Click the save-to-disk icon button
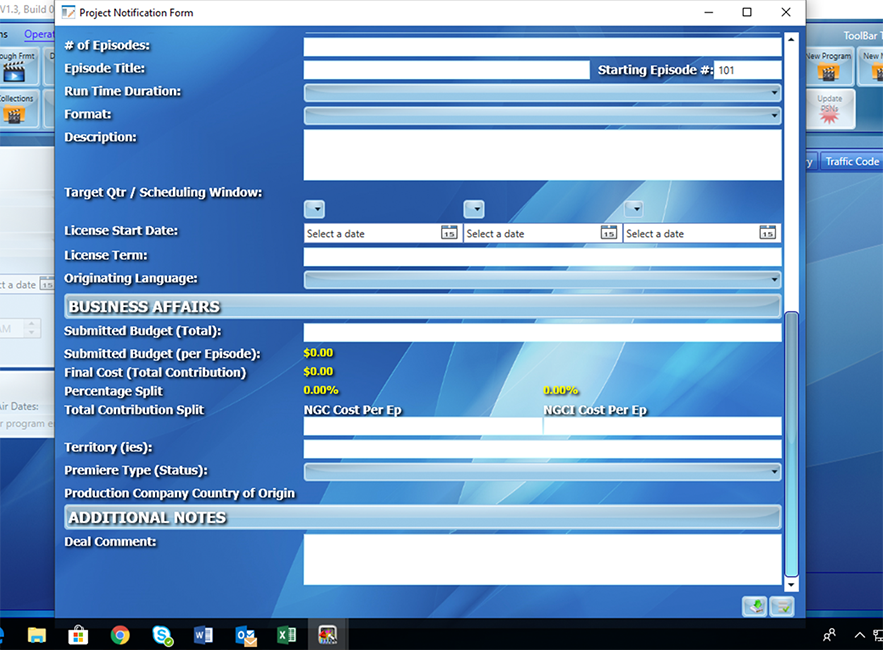Viewport: 883px width, 650px height. click(754, 606)
